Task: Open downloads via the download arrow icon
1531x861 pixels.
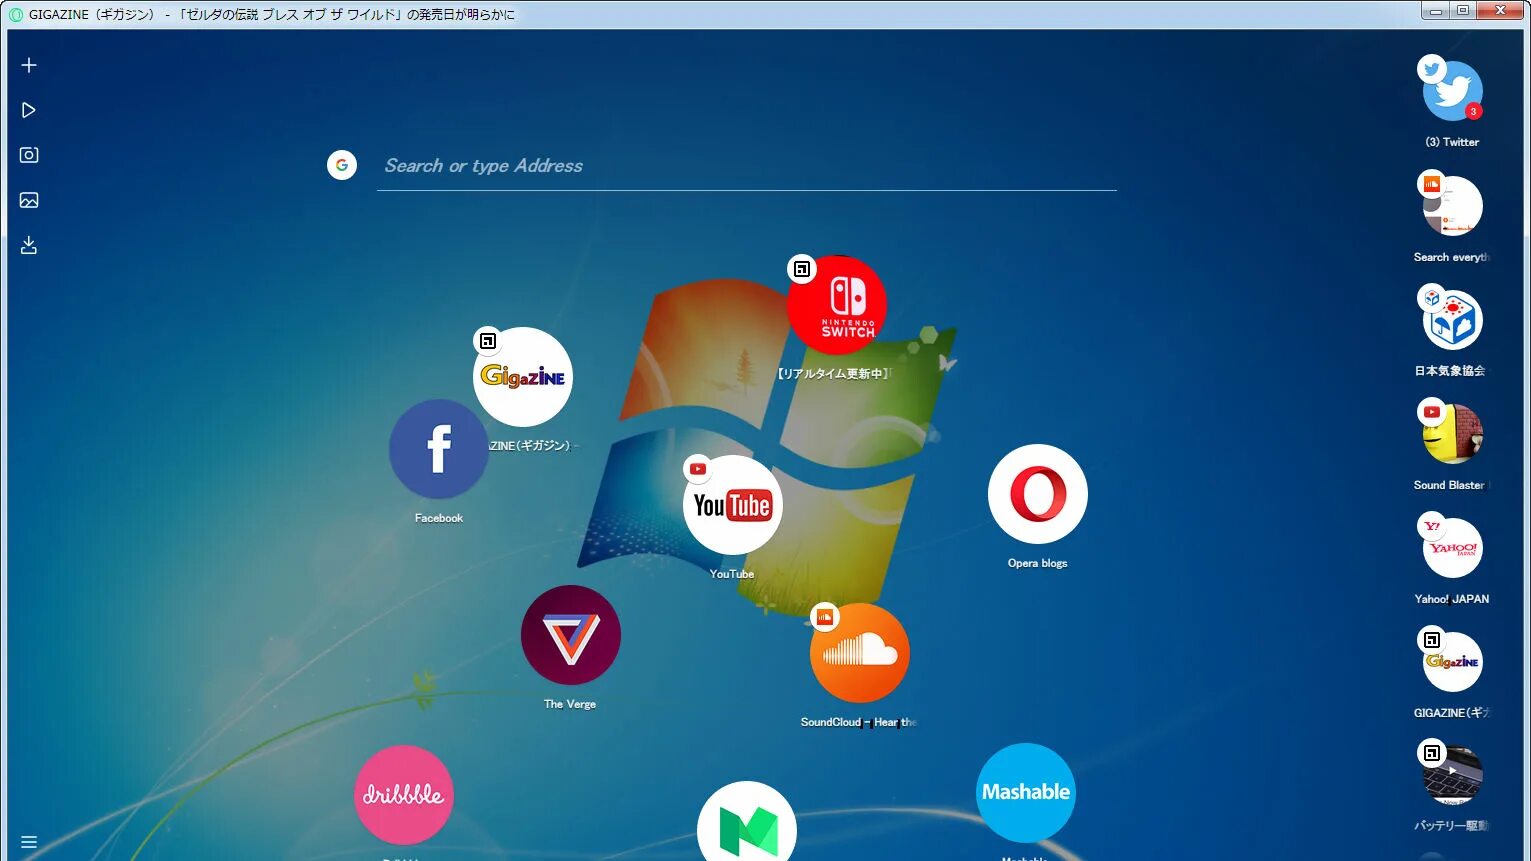Action: pyautogui.click(x=29, y=245)
